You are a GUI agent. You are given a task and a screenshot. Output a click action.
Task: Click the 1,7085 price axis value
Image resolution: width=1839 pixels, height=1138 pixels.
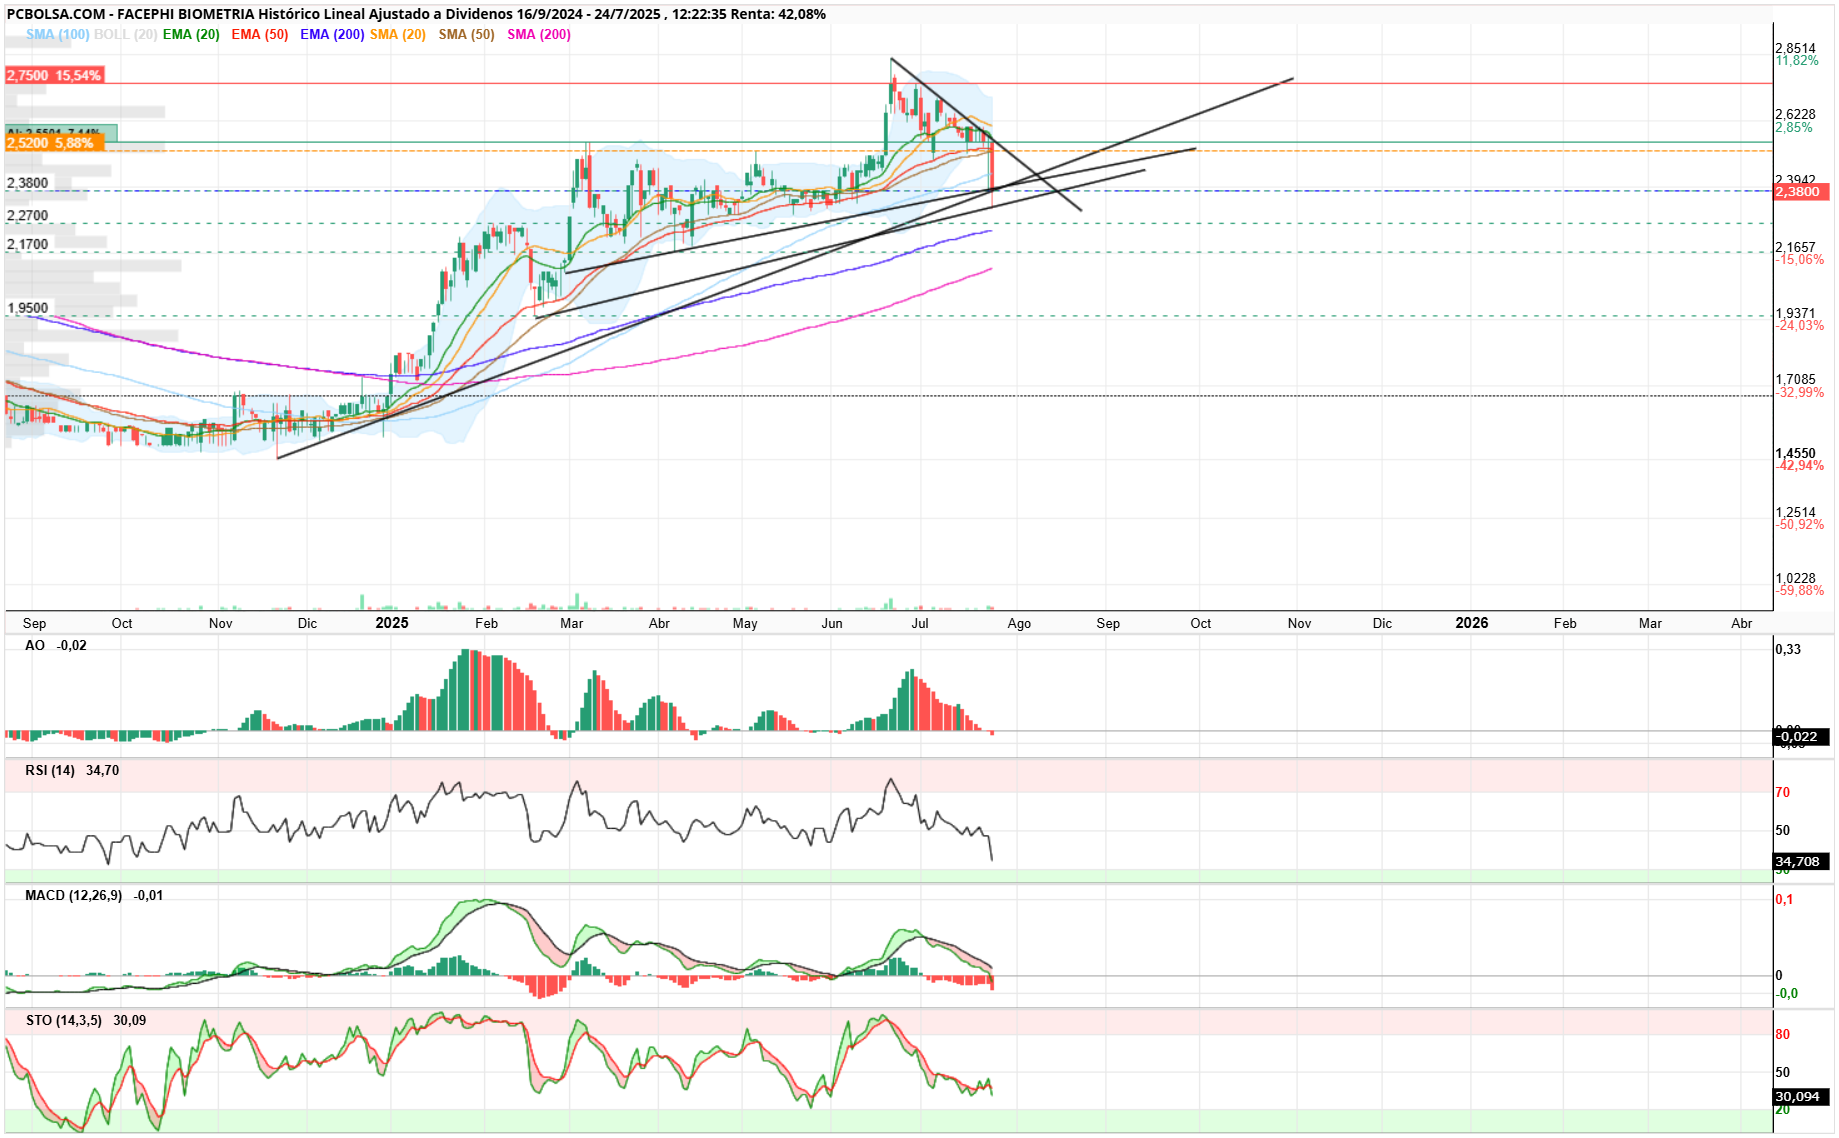click(1795, 380)
